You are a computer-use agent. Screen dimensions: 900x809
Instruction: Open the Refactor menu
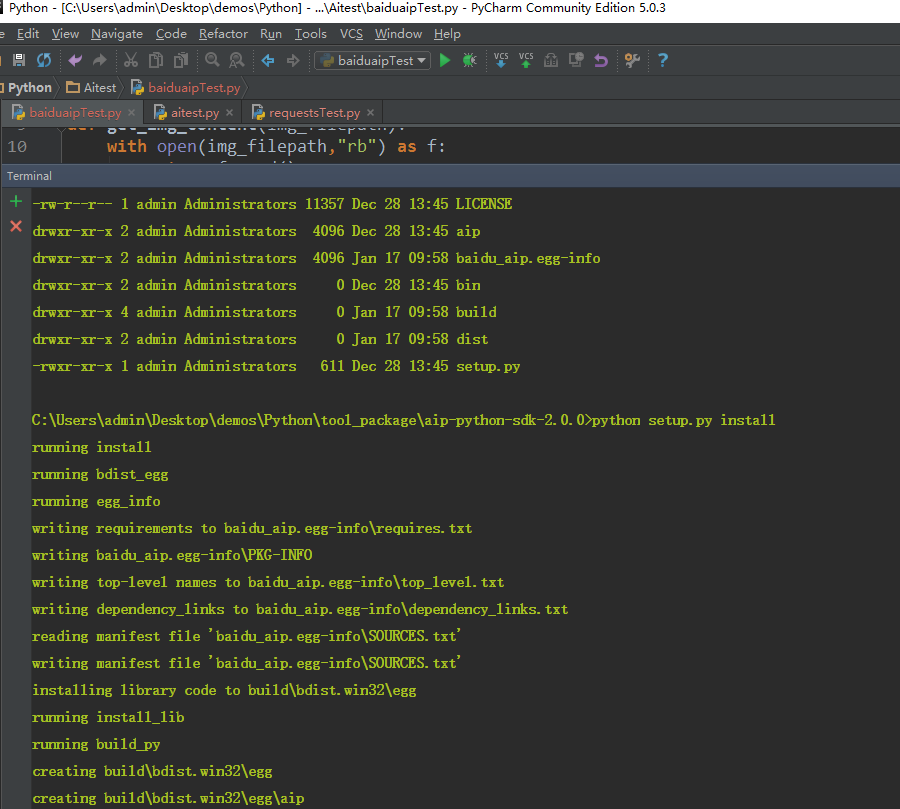[223, 34]
